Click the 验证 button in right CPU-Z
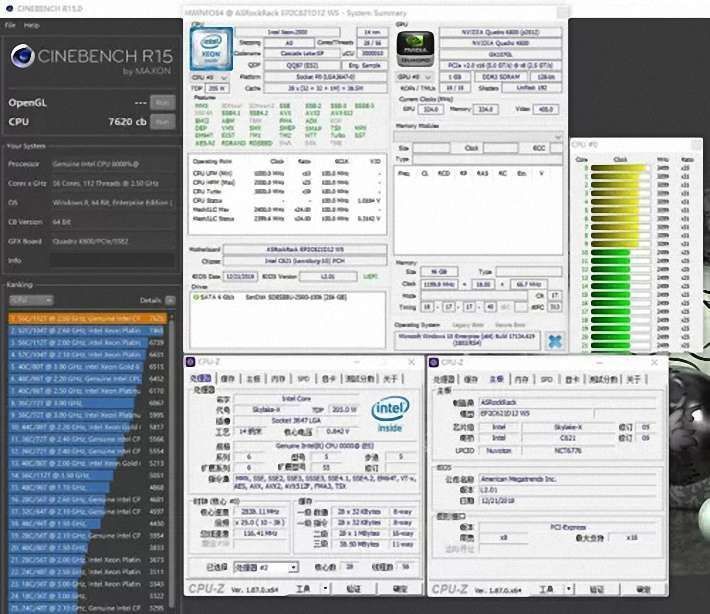This screenshot has height=614, width=710. [596, 589]
